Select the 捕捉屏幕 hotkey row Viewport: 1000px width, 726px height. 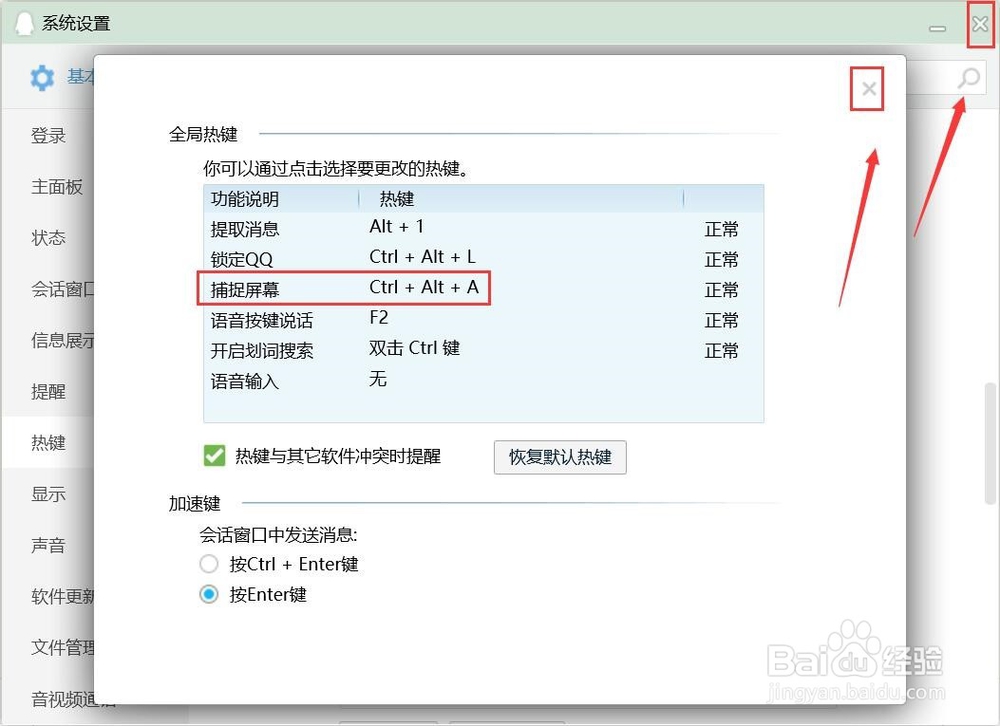300,289
